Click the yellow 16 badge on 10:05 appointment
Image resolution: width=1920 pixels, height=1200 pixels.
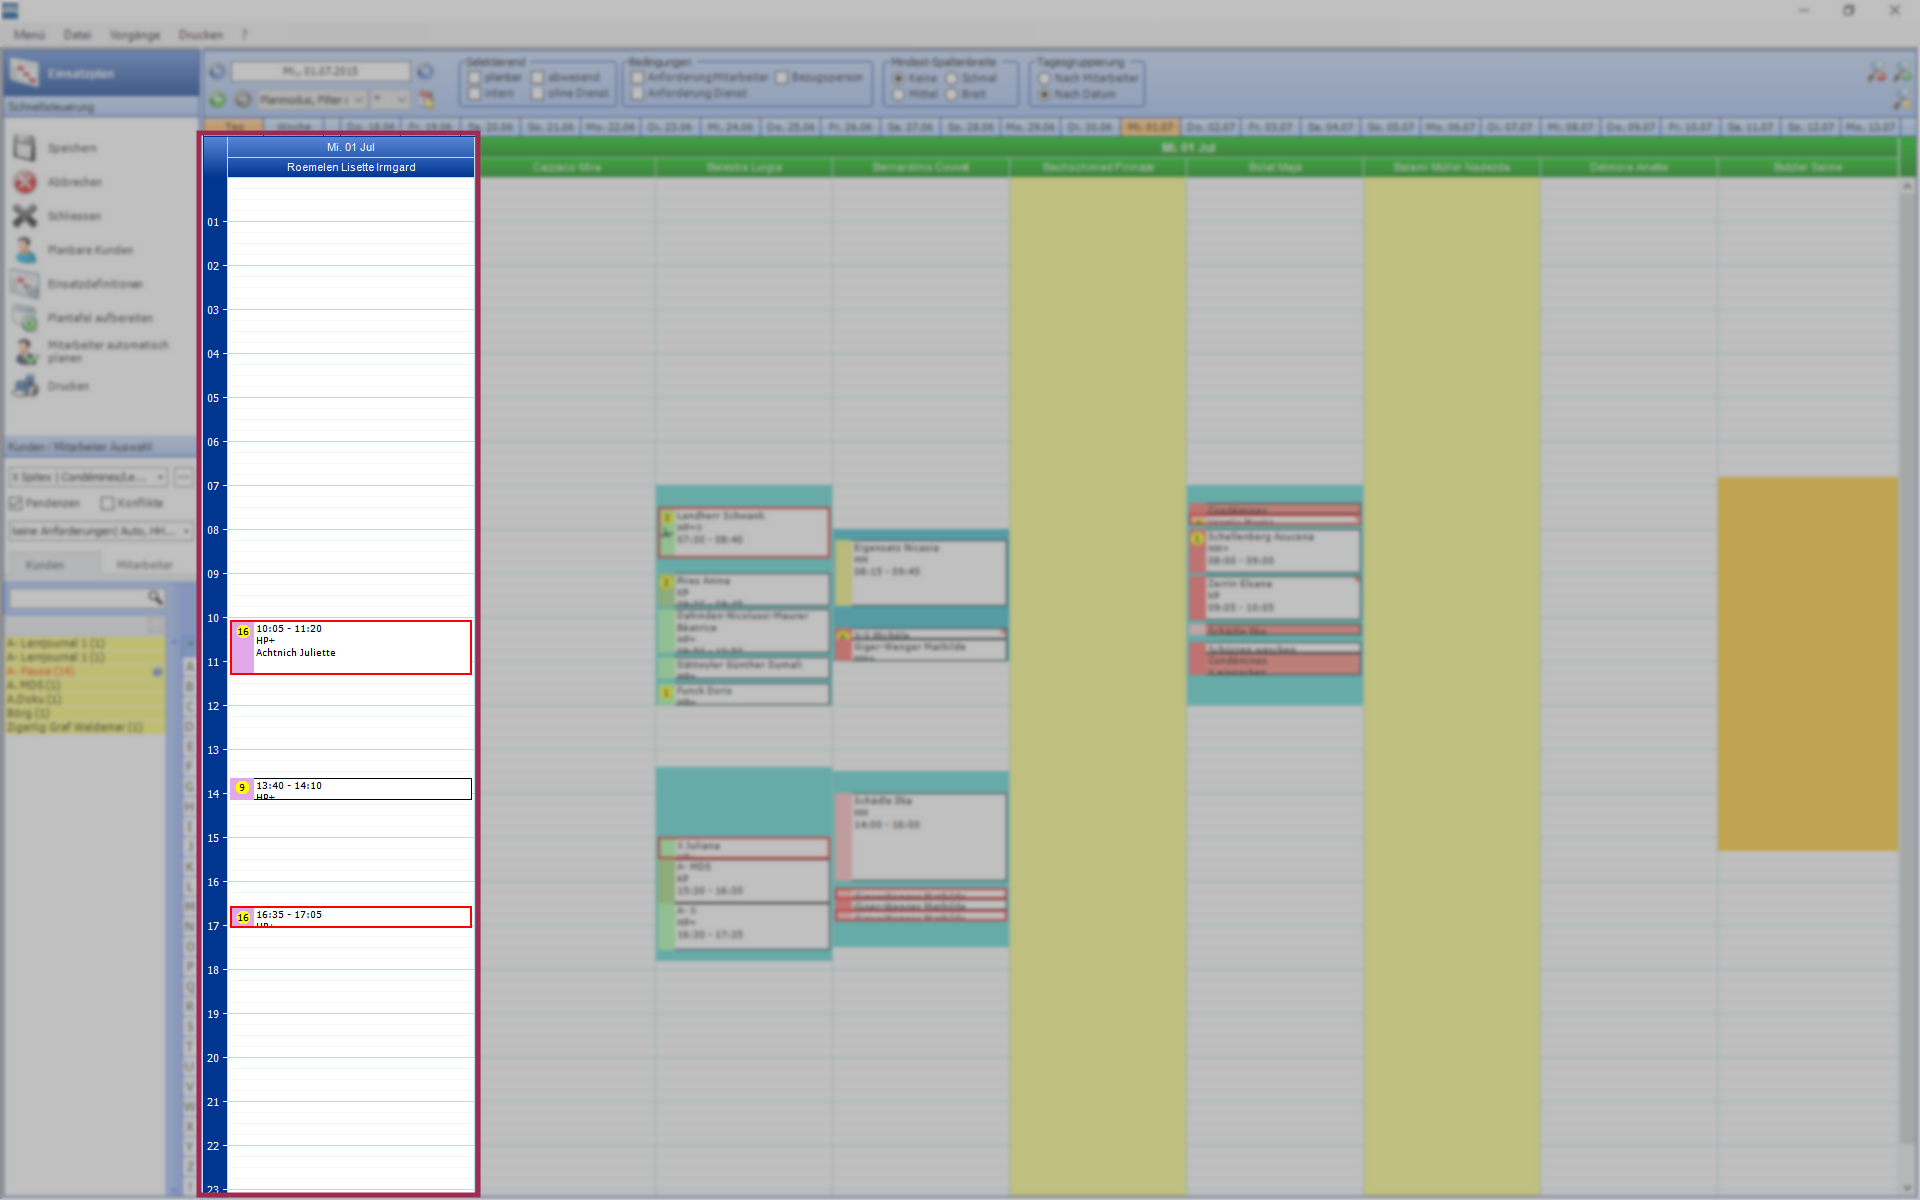pyautogui.click(x=243, y=632)
